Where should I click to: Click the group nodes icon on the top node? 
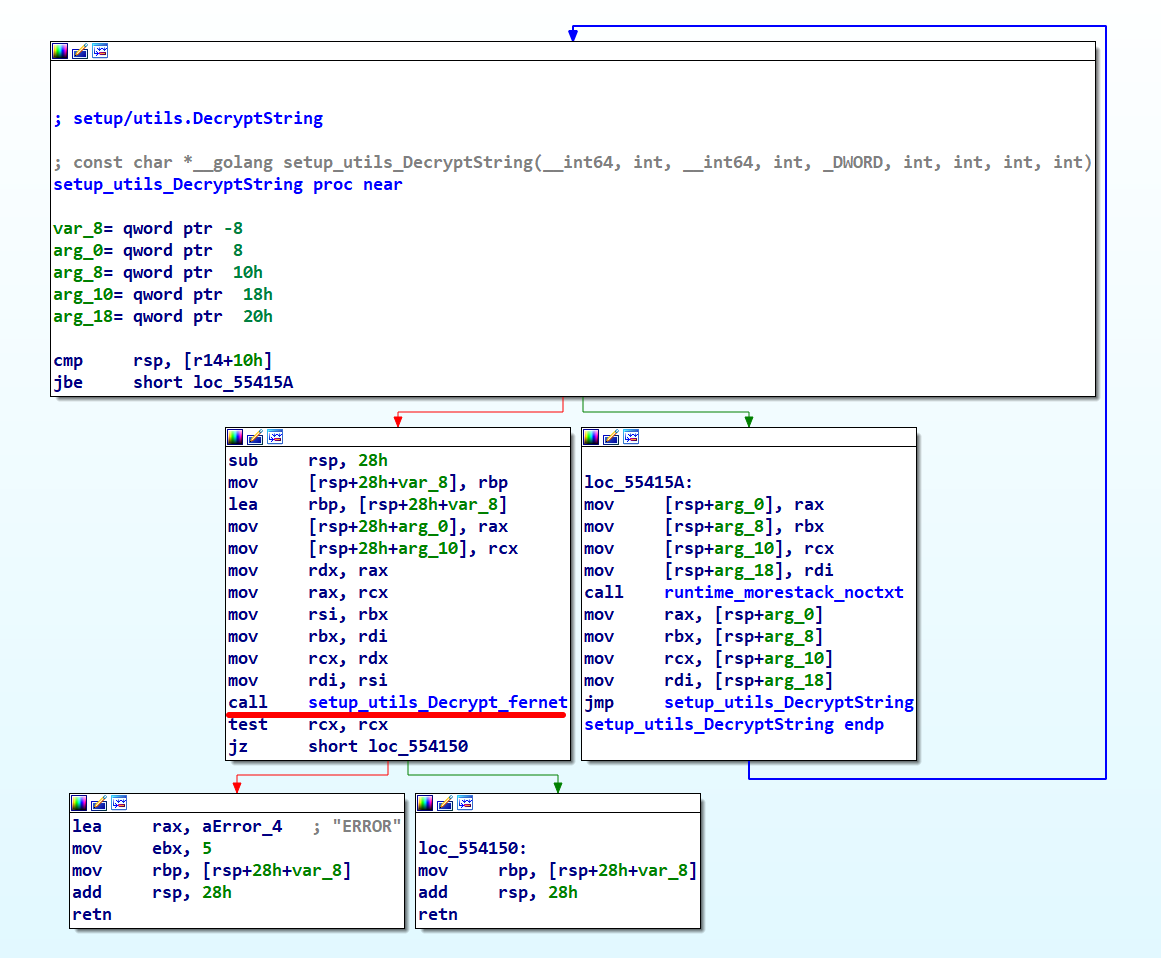[x=100, y=51]
